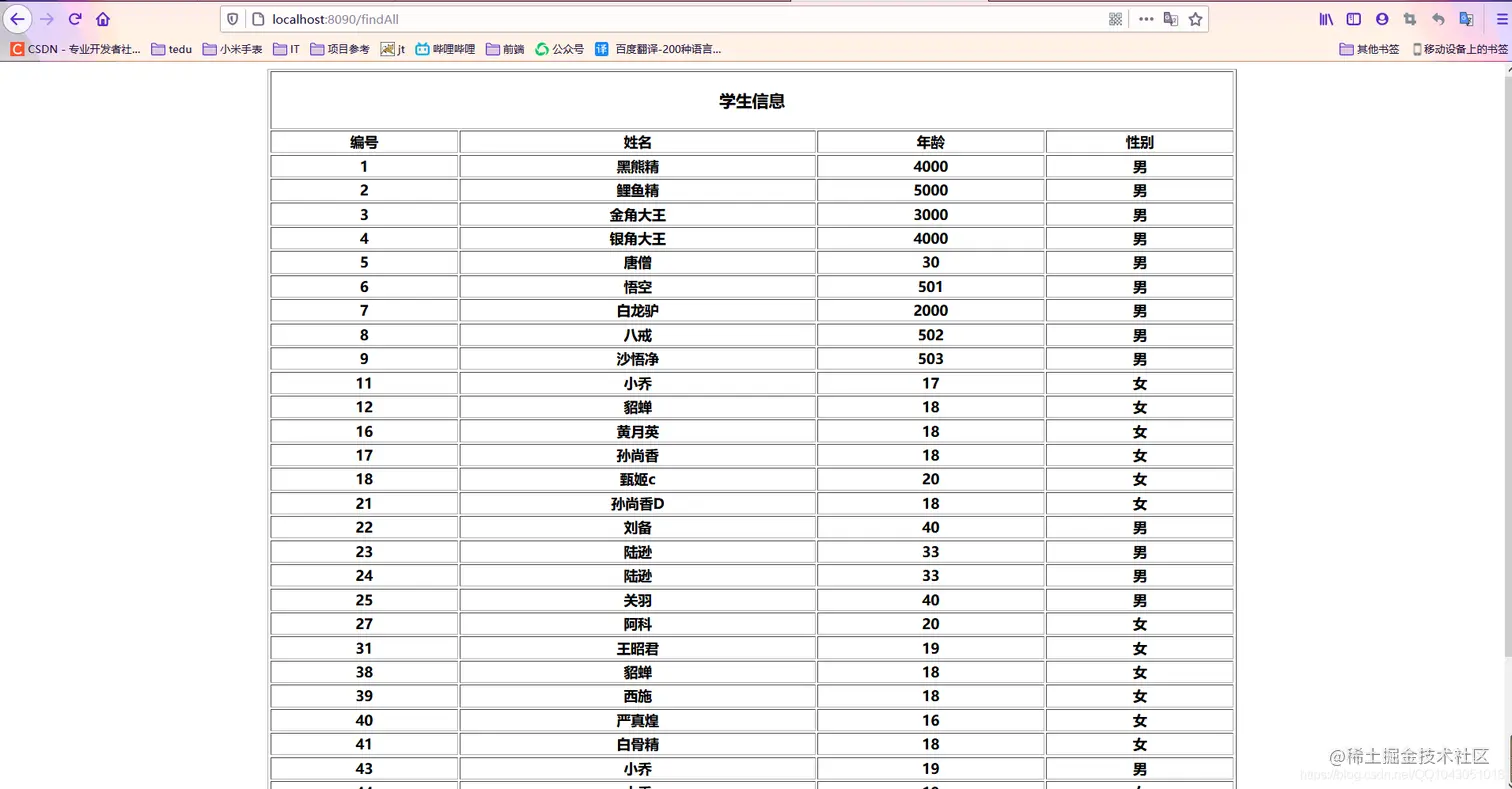Select the name cell 银角大王
The height and width of the screenshot is (789, 1512).
(x=638, y=238)
